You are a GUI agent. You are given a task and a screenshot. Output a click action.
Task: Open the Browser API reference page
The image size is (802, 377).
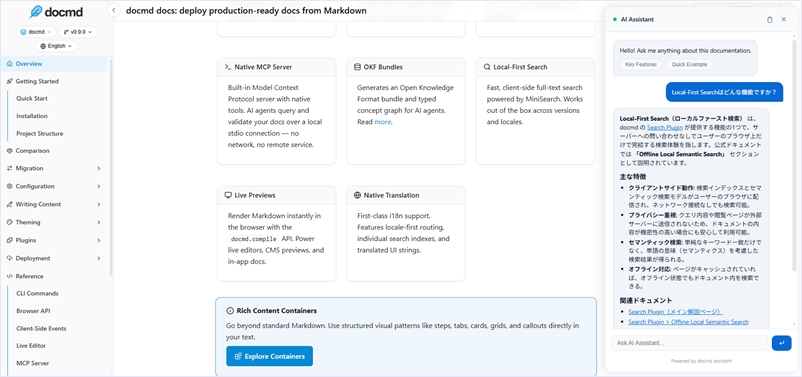coord(33,311)
